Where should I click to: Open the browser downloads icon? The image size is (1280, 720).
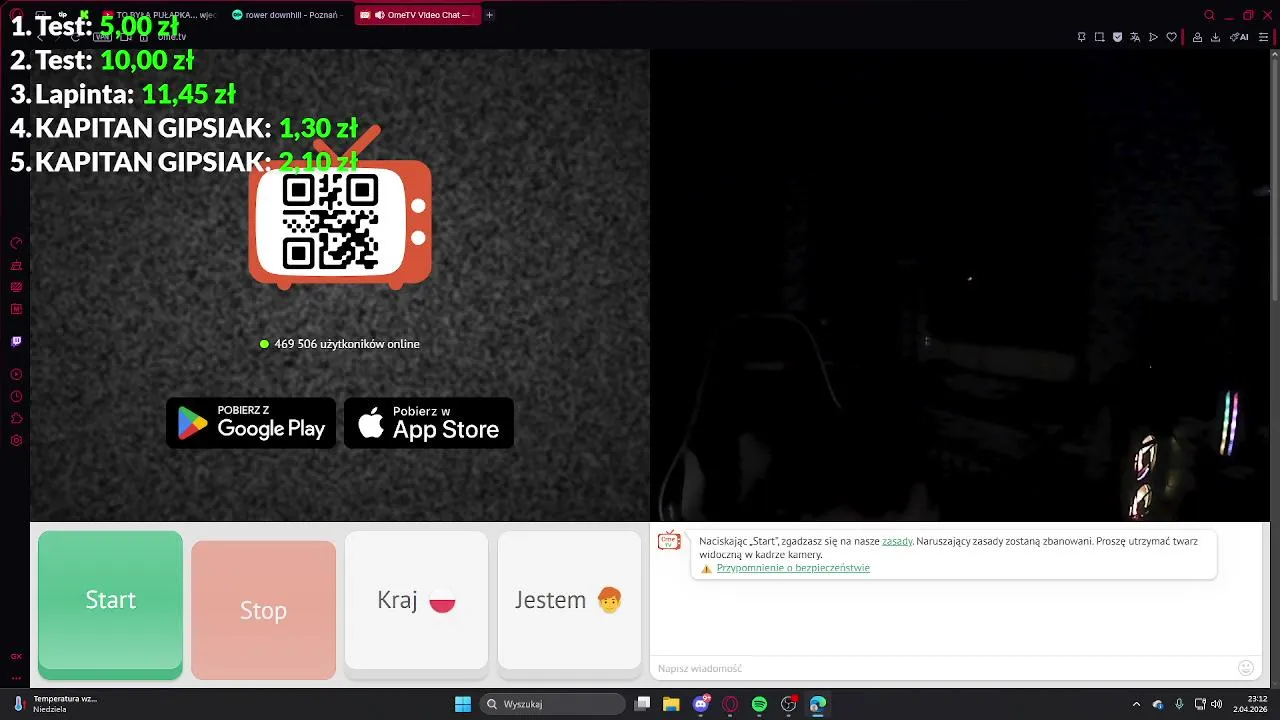pyautogui.click(x=1215, y=37)
